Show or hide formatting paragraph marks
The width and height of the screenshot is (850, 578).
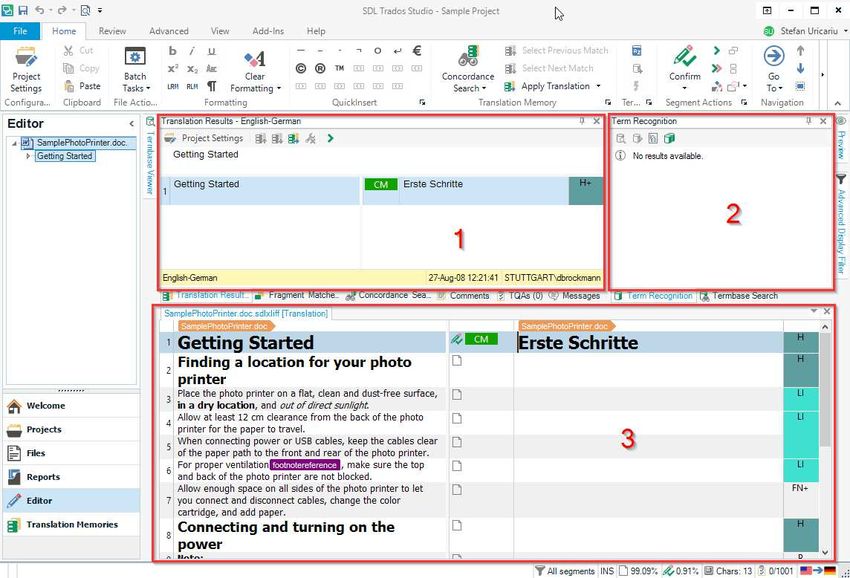(211, 86)
